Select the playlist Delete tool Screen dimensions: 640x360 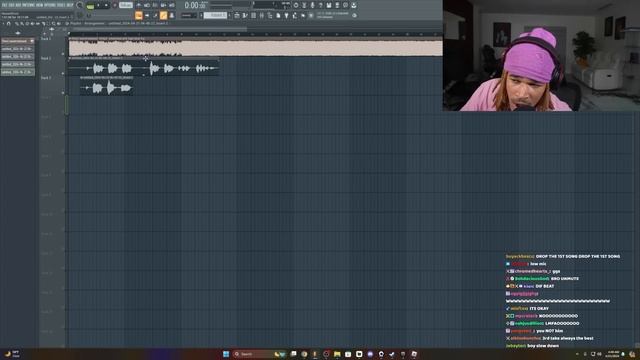pos(27,24)
